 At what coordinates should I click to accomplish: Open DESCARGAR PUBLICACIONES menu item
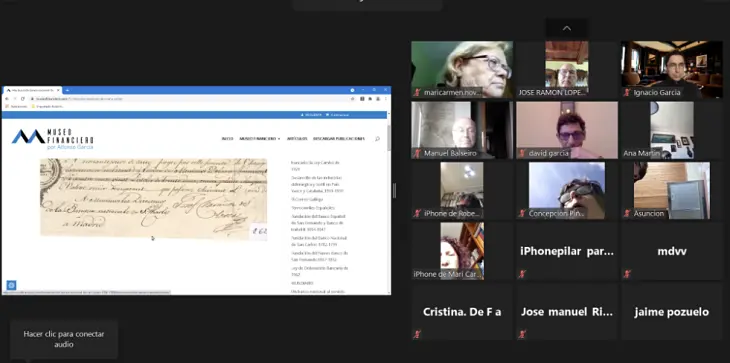(x=338, y=139)
